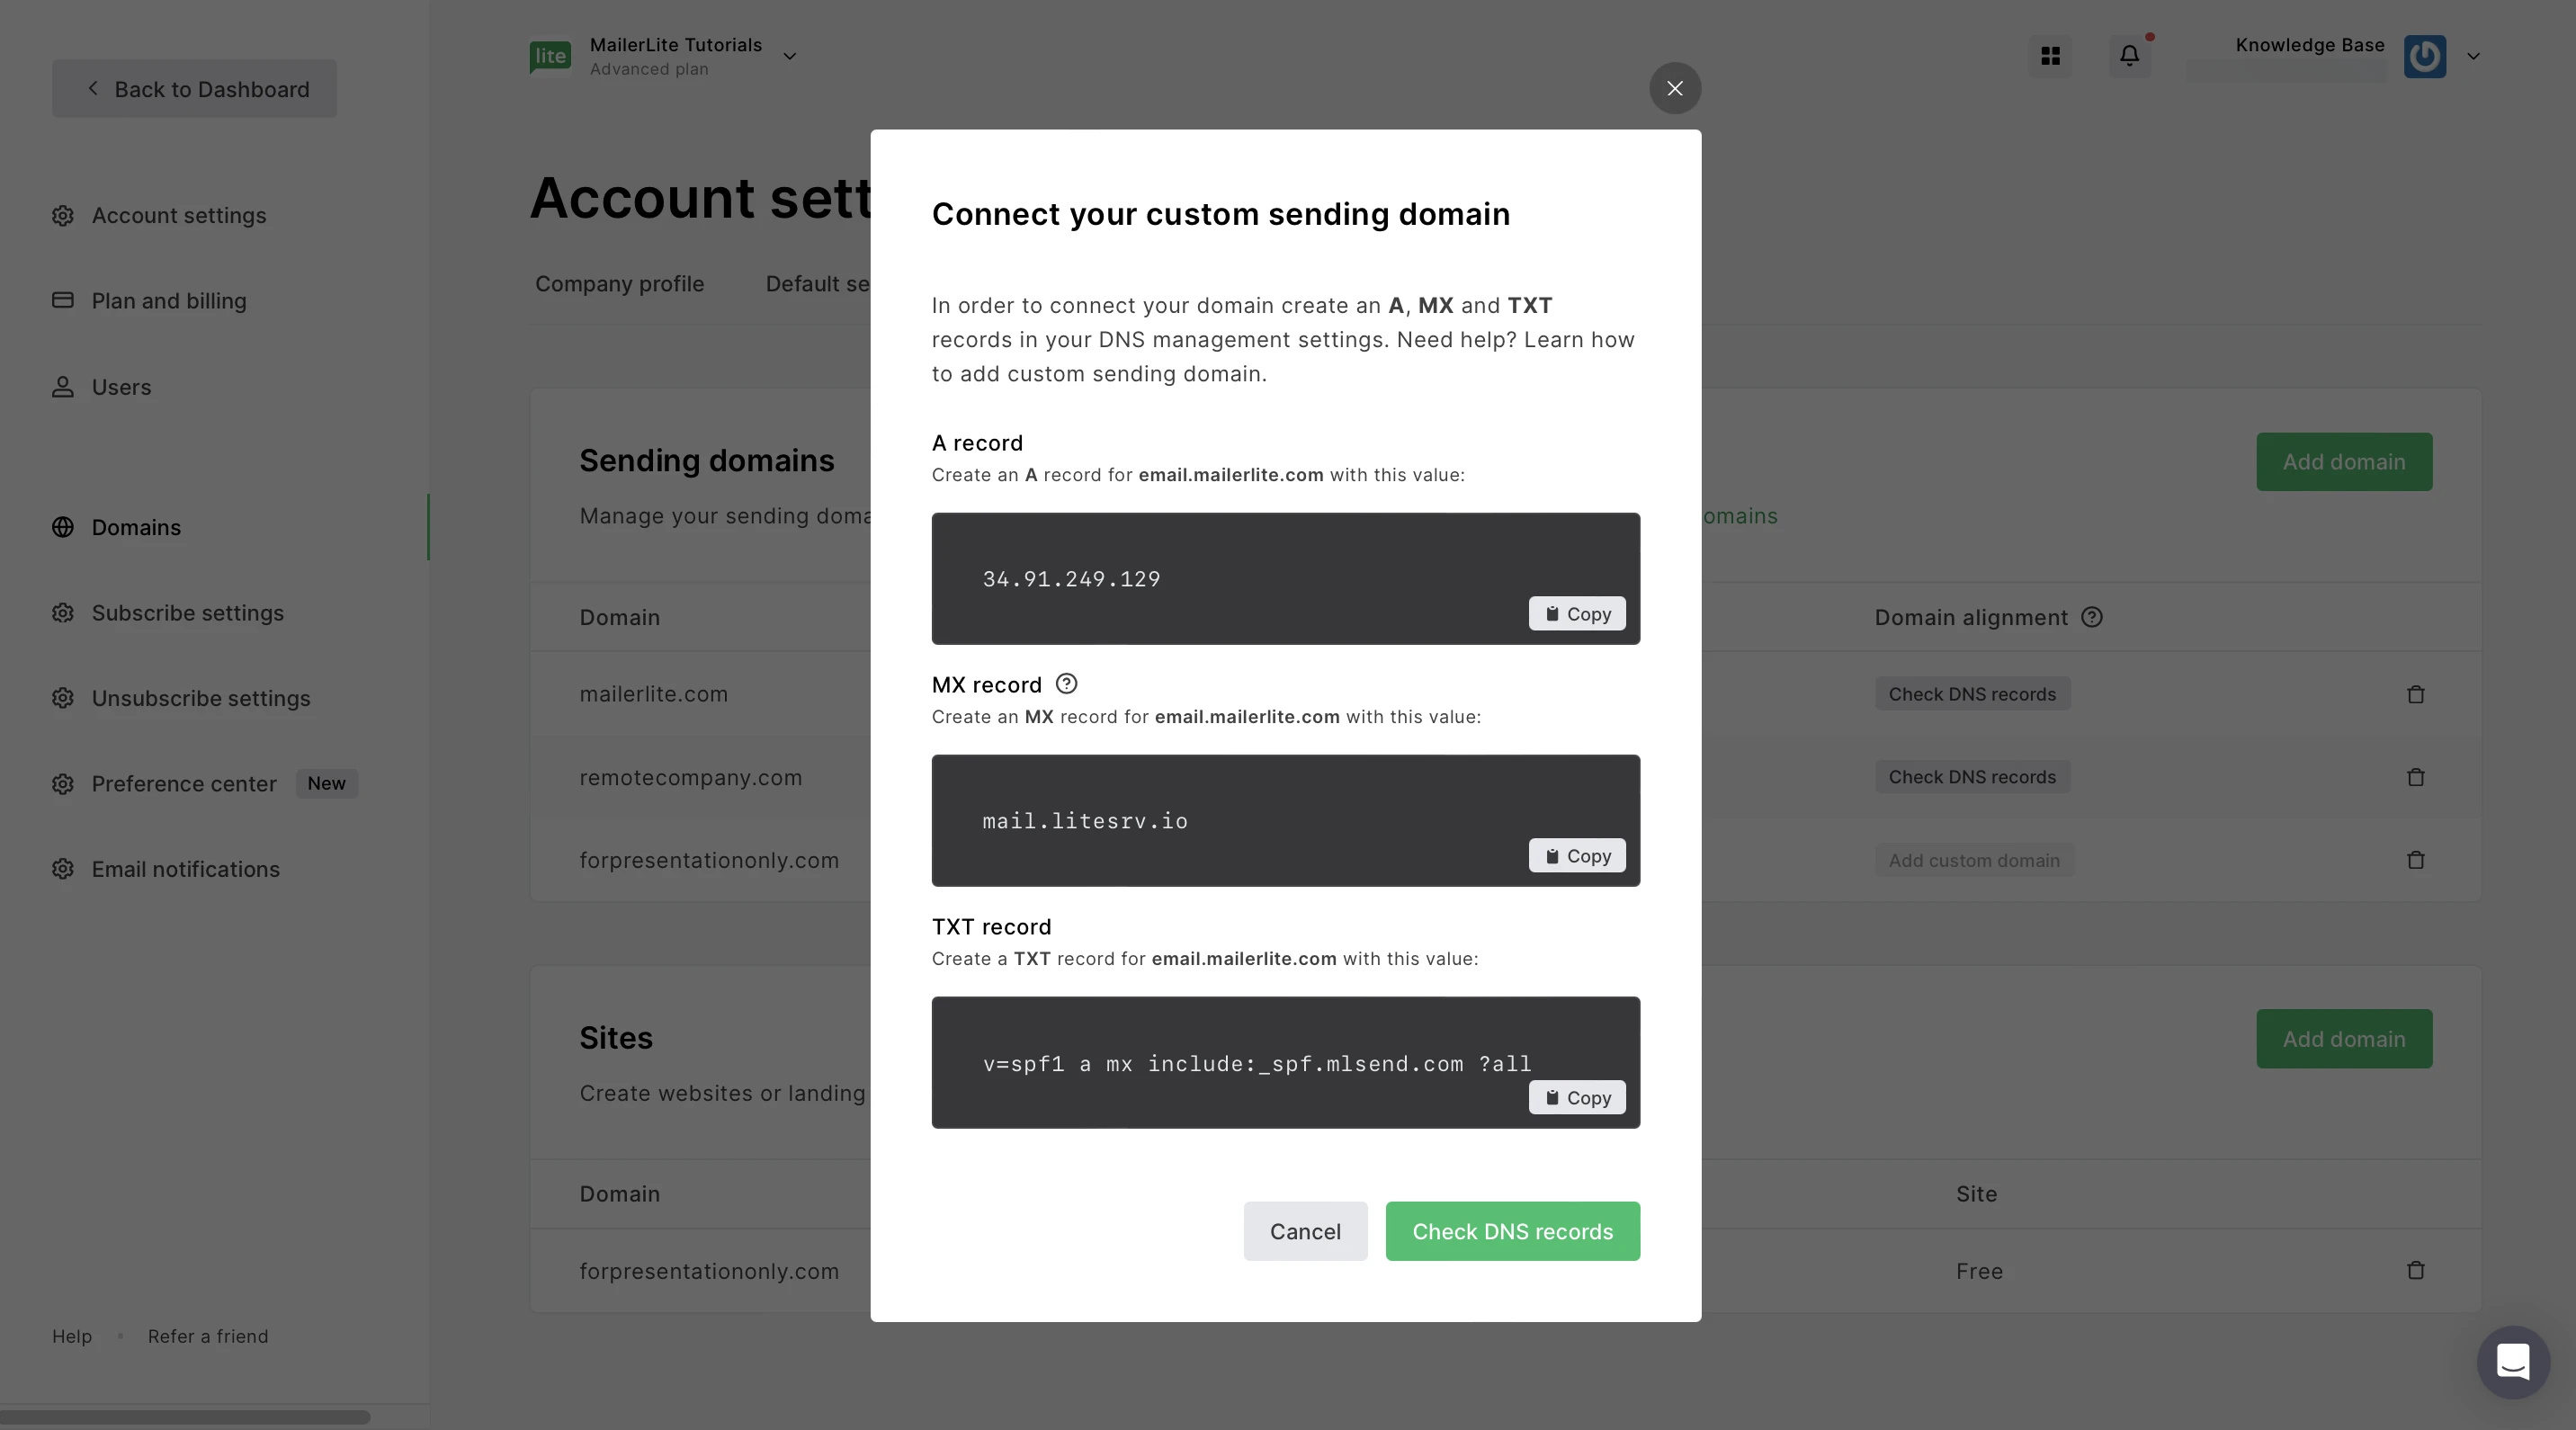Open the MX record help tooltip
The height and width of the screenshot is (1430, 2576).
point(1066,684)
